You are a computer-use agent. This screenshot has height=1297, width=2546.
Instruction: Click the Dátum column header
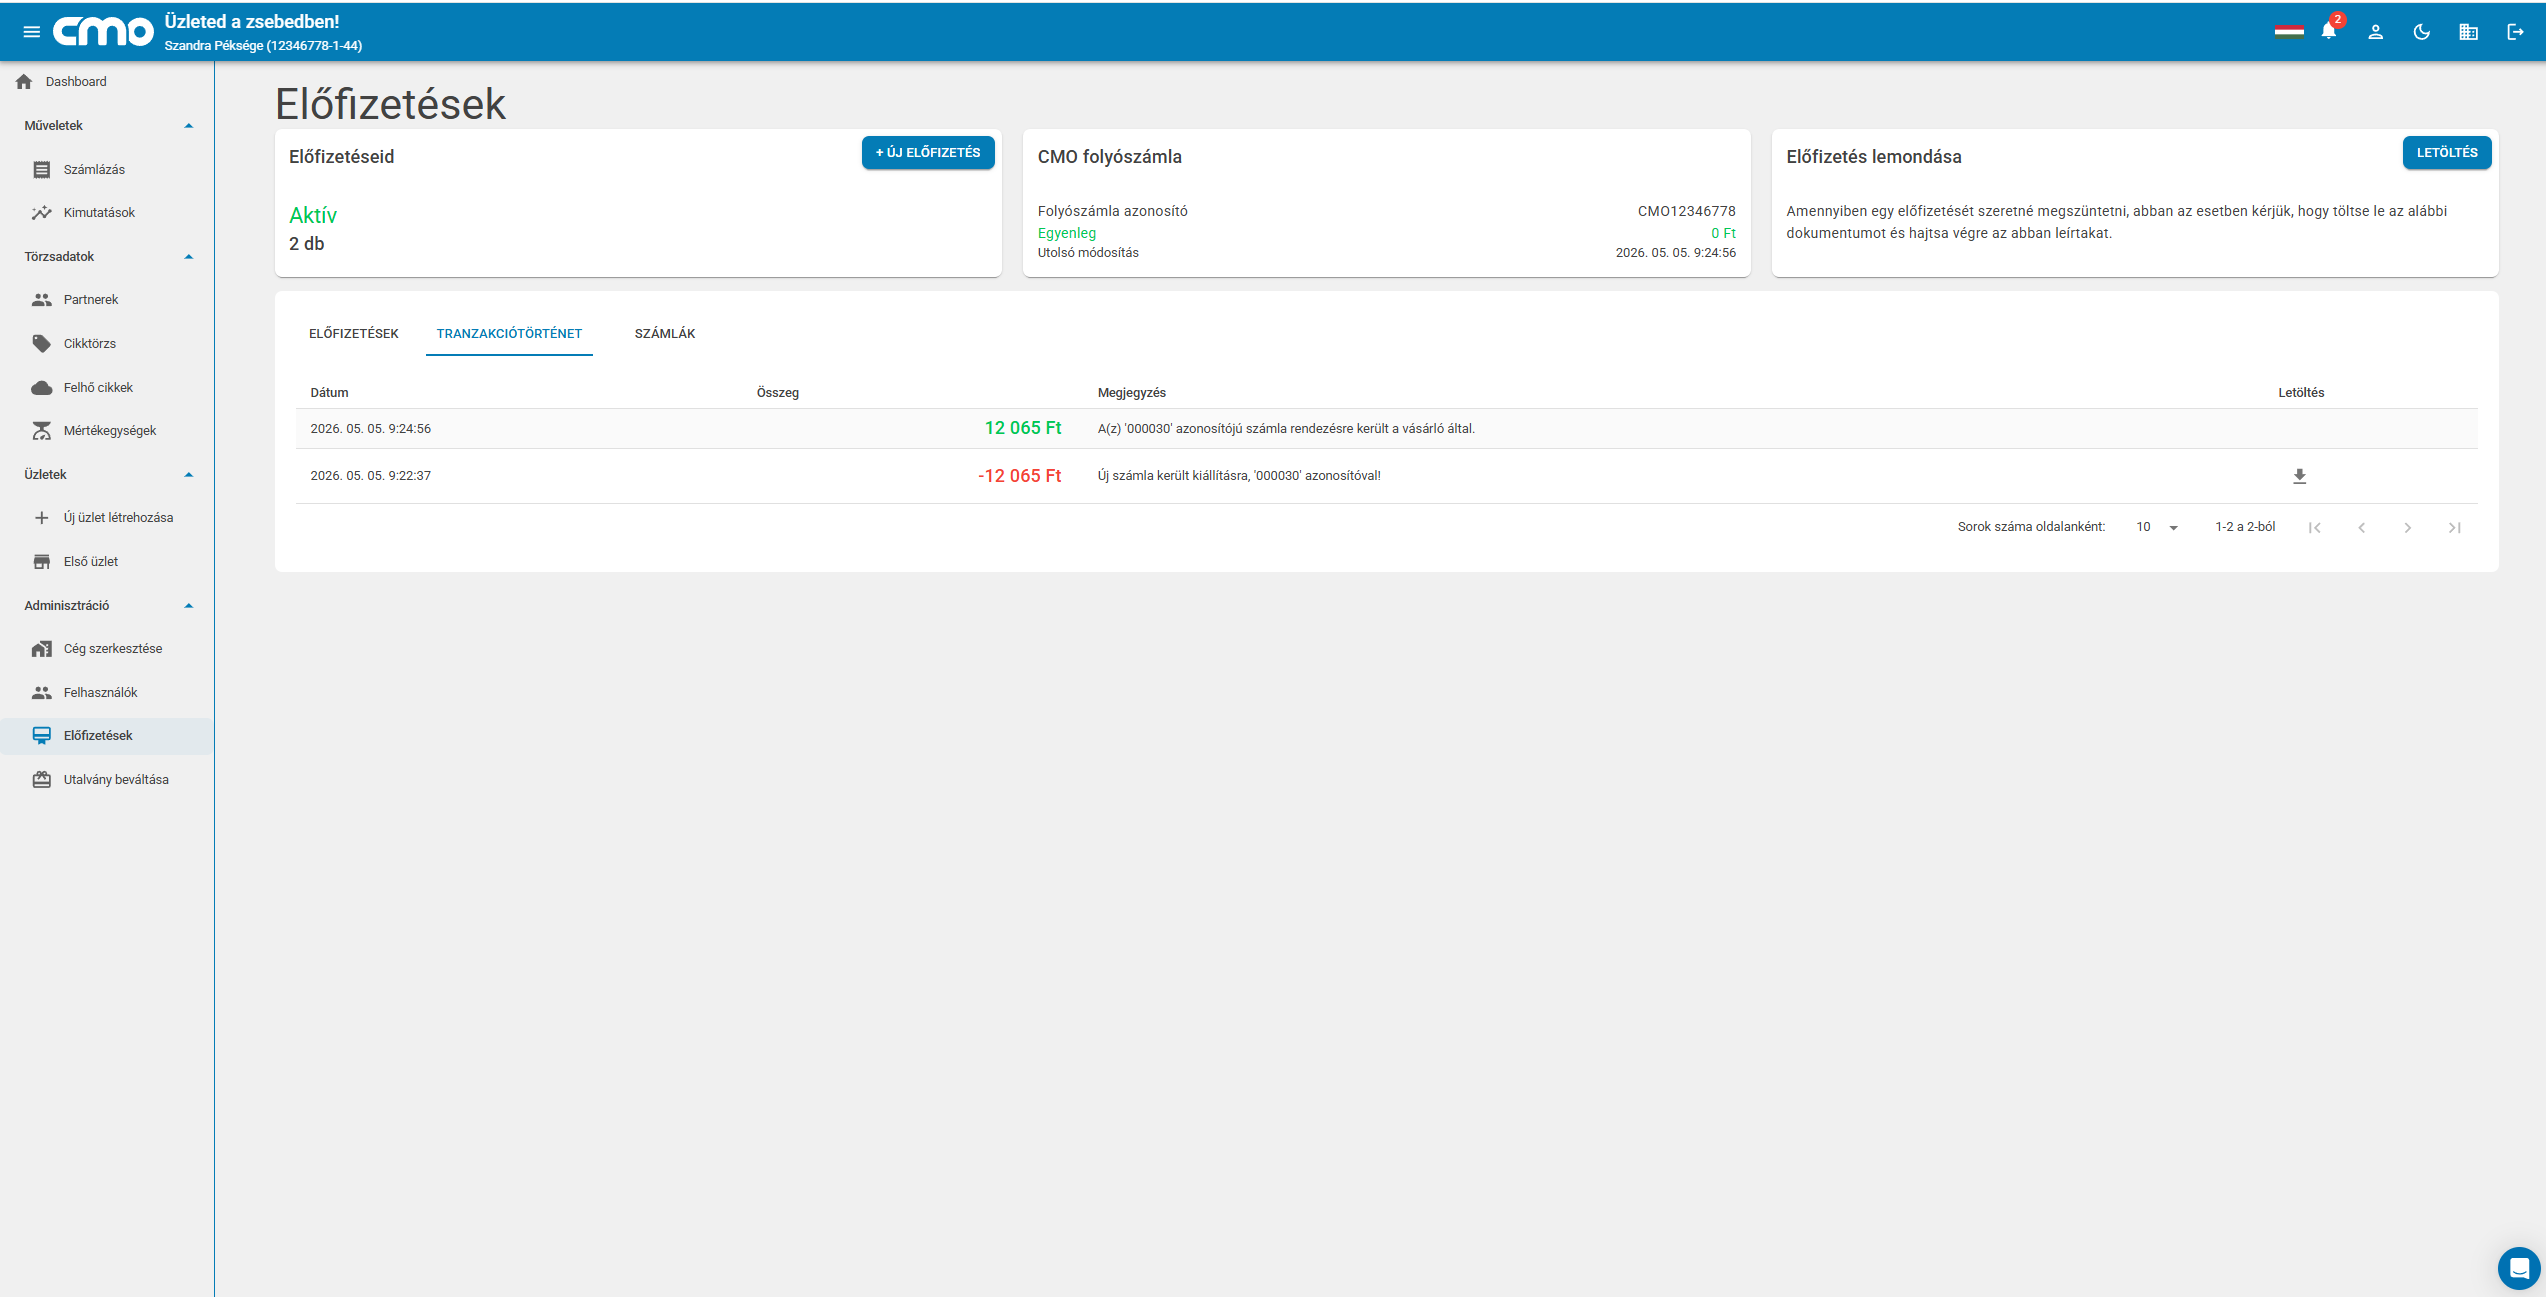[x=329, y=393]
